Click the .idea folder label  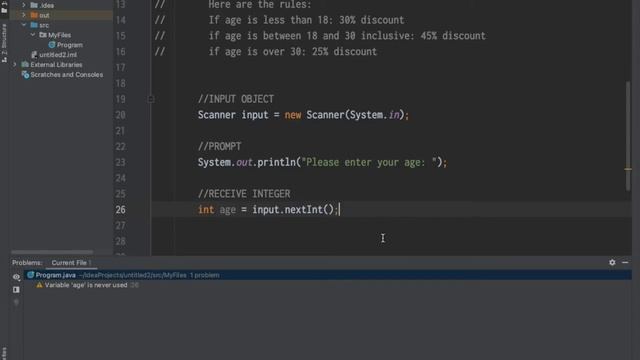[x=47, y=5]
